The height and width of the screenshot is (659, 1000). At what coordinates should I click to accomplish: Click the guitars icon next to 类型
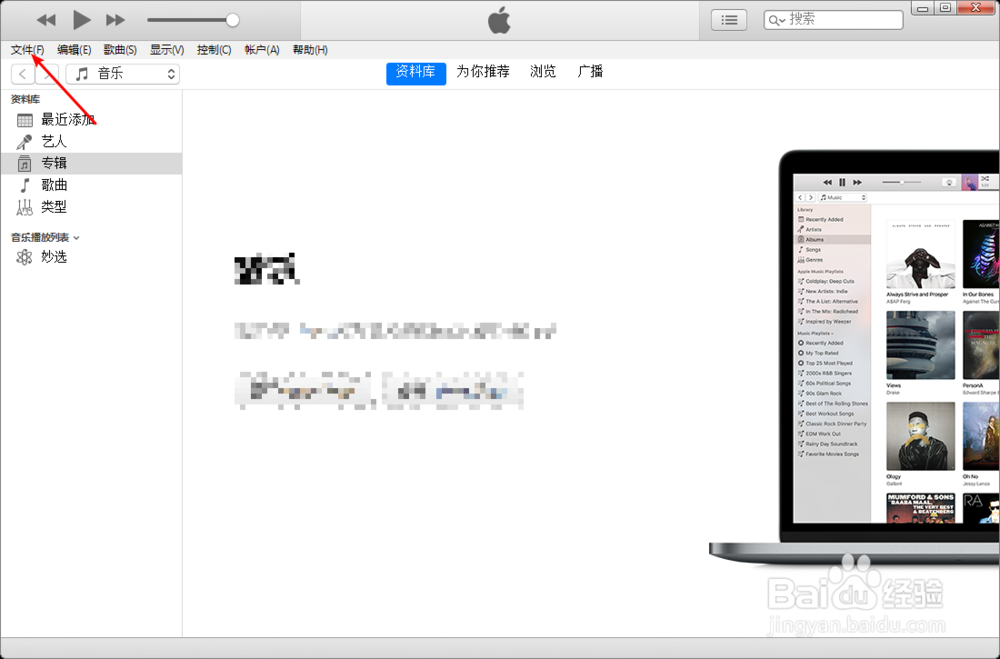click(x=24, y=207)
